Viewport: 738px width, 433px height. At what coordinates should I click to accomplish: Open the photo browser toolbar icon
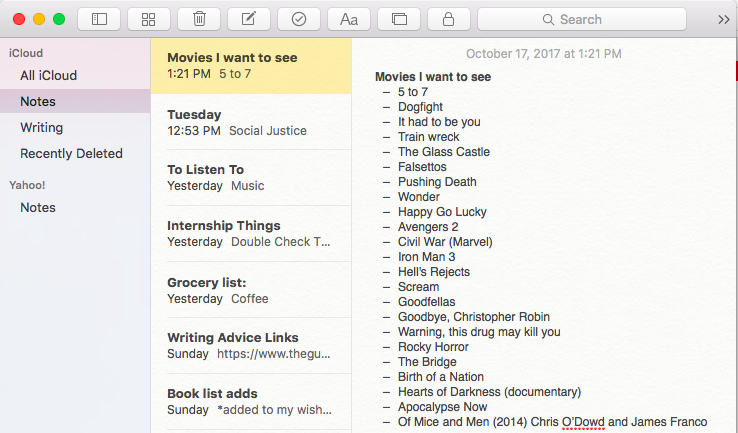399,19
